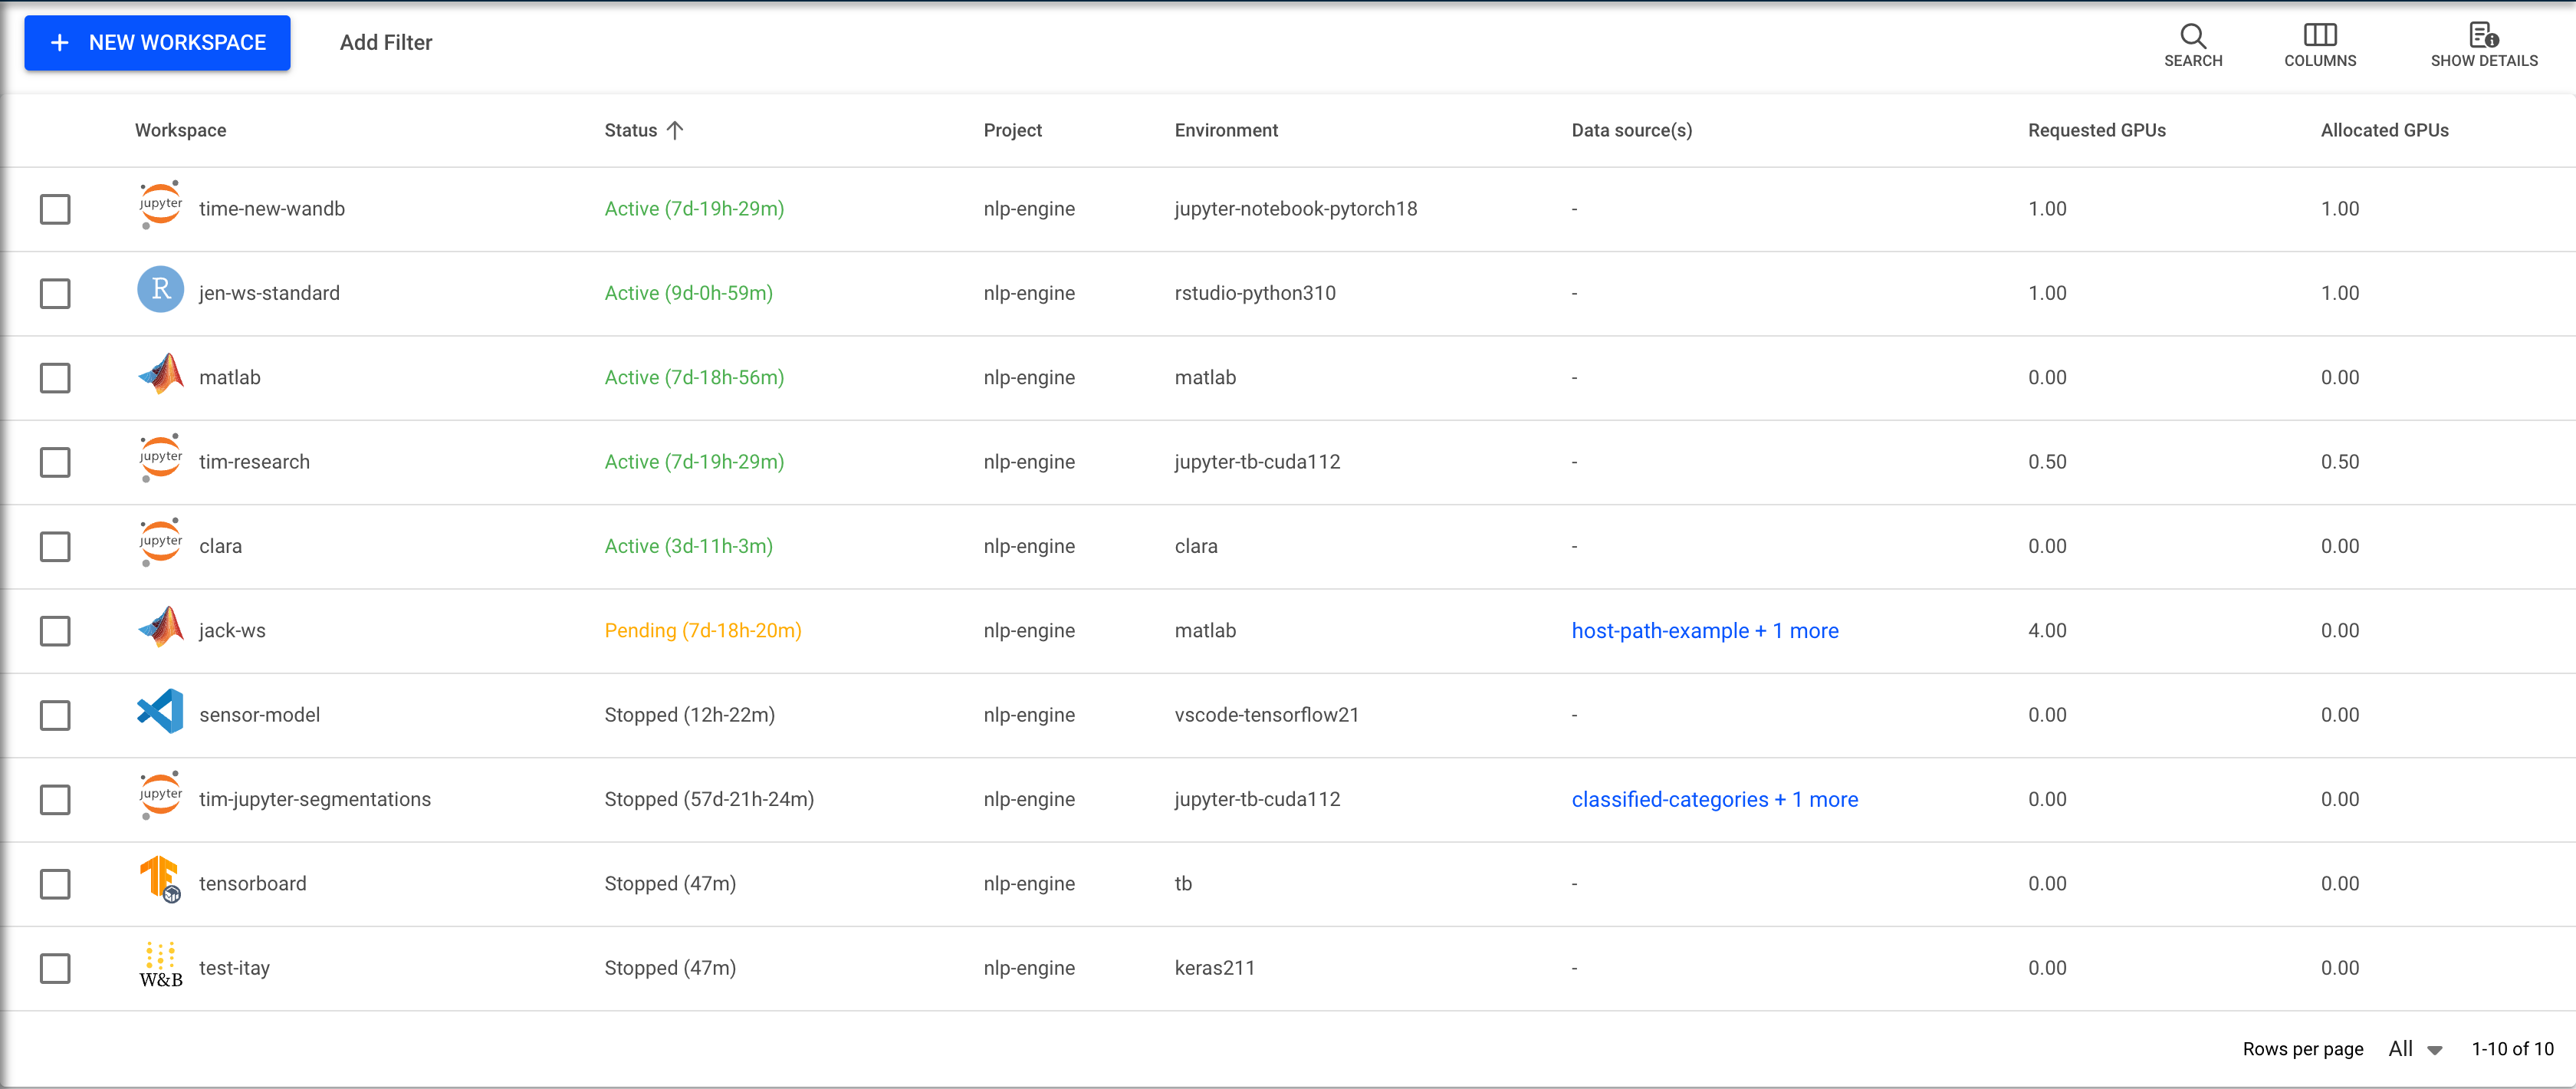Create a new workspace
Screen dimensions: 2576x1089
click(x=157, y=43)
